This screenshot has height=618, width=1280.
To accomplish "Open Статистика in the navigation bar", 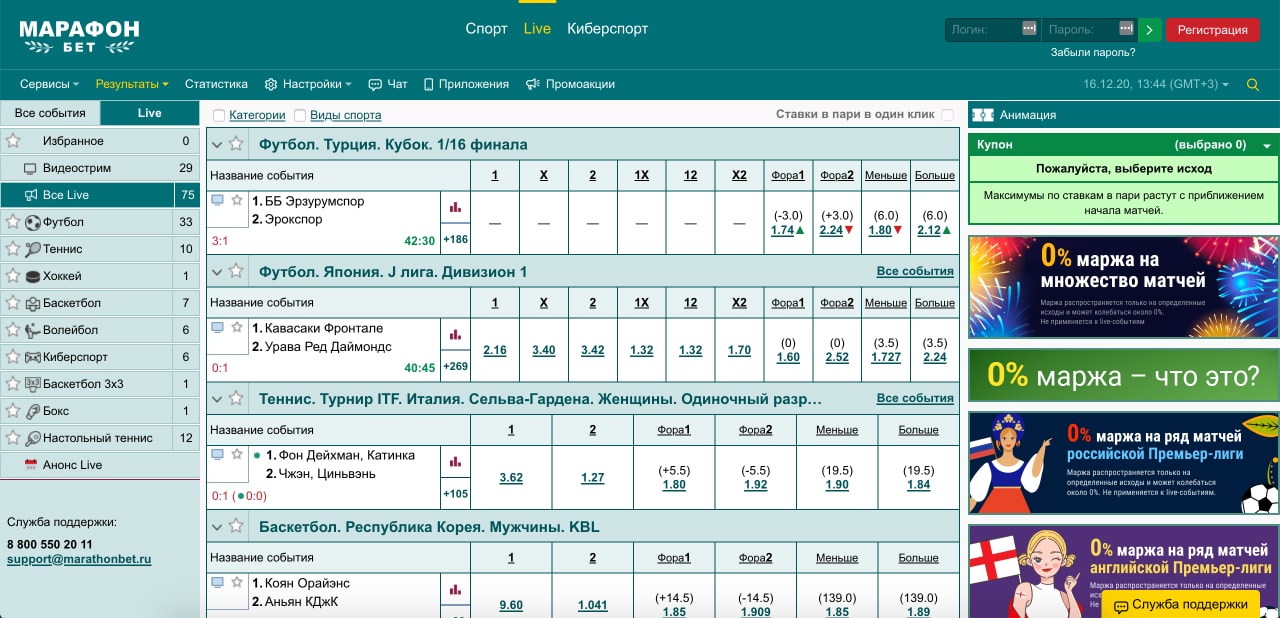I will click(x=216, y=85).
